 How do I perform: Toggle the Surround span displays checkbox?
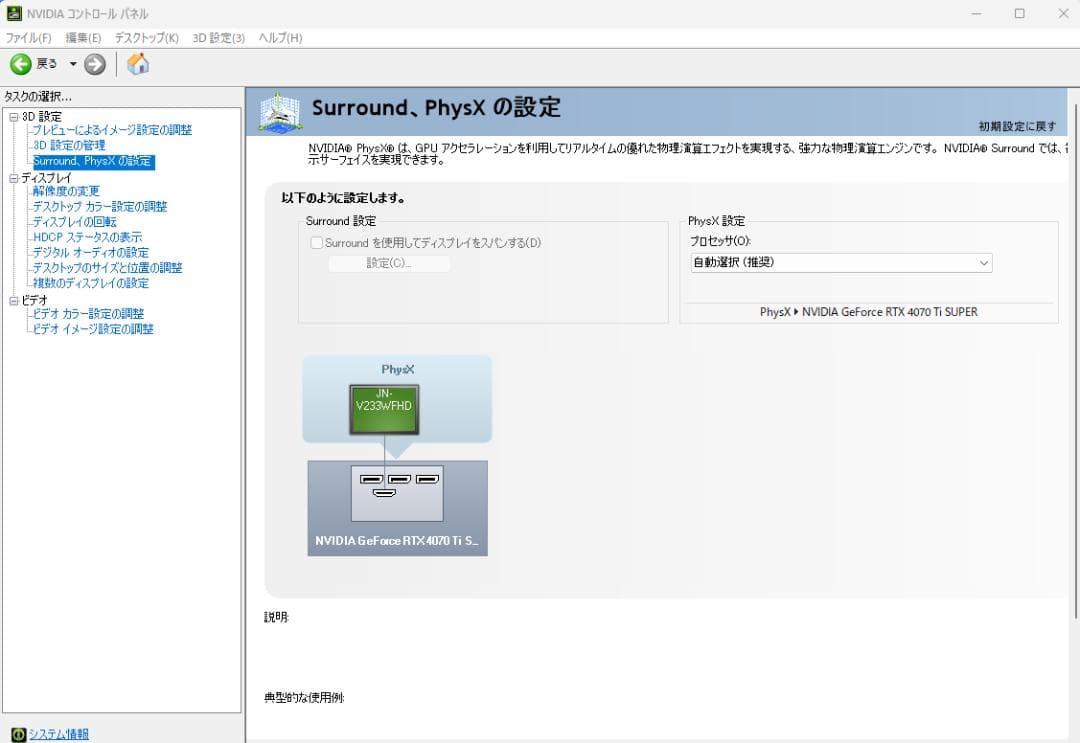pyautogui.click(x=317, y=243)
